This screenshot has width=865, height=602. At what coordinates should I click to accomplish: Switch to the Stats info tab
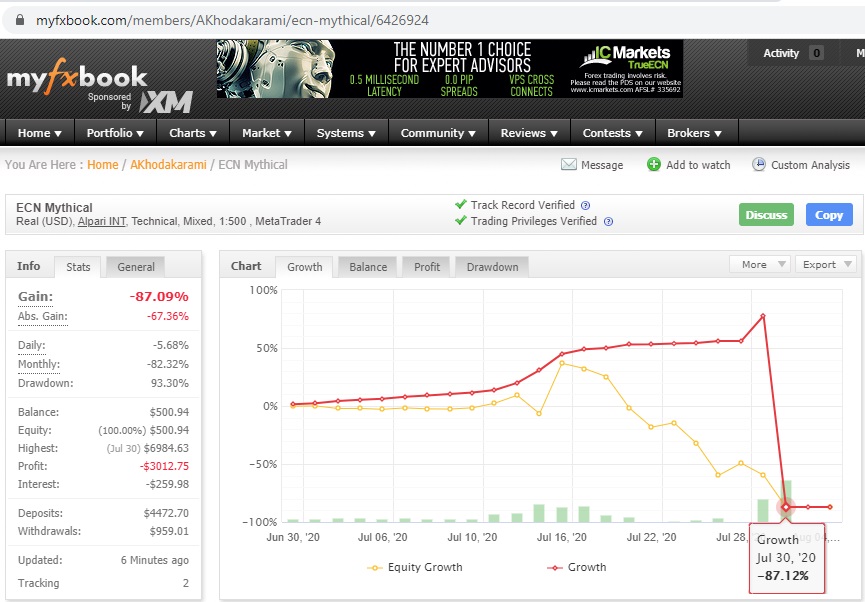click(x=78, y=267)
